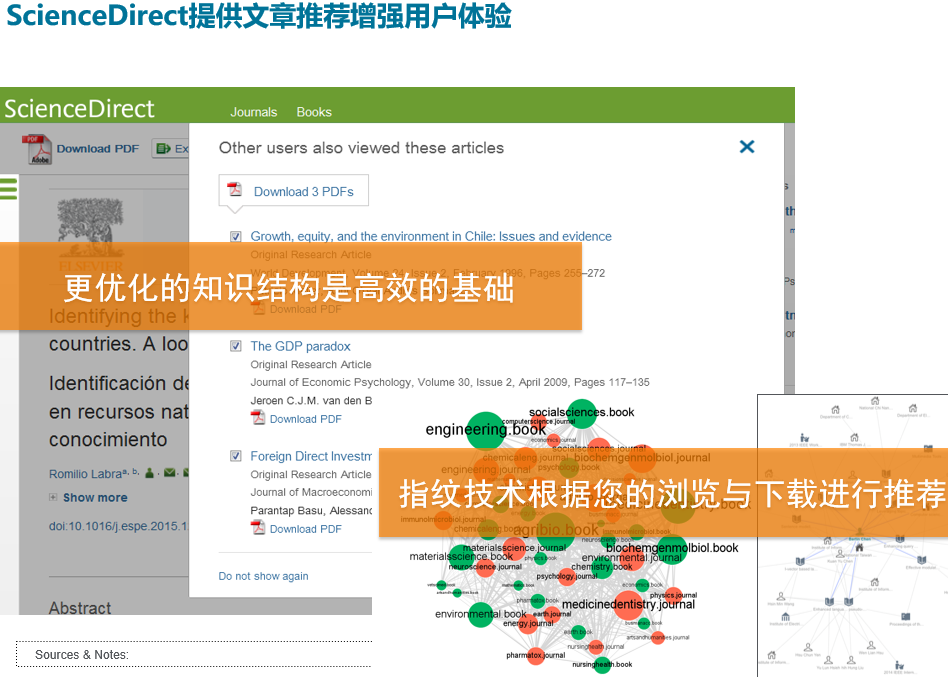Click Do not show again link

[x=263, y=576]
